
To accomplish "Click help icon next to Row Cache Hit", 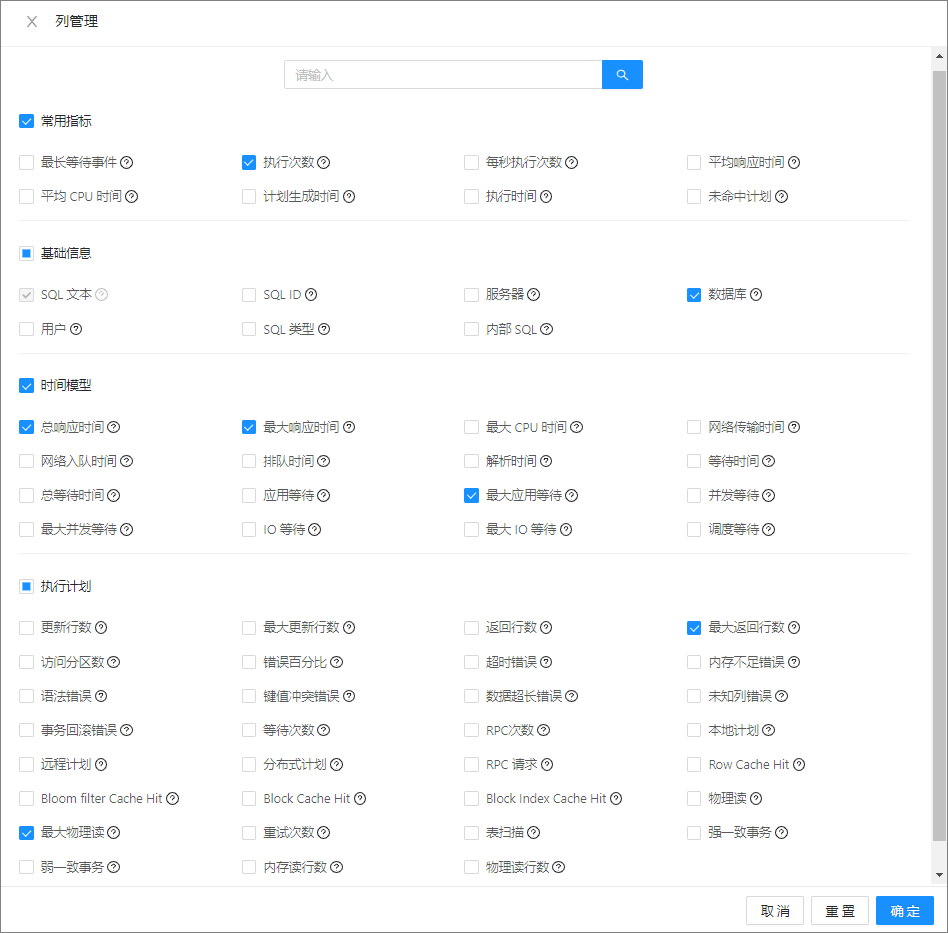I will [799, 765].
